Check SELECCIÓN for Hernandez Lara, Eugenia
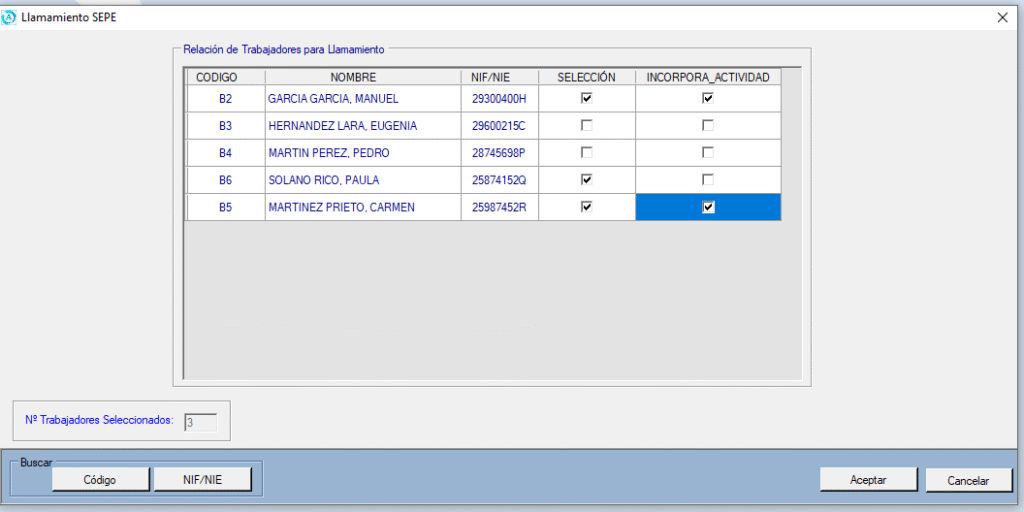Screen dimensions: 1024x512 (587, 125)
